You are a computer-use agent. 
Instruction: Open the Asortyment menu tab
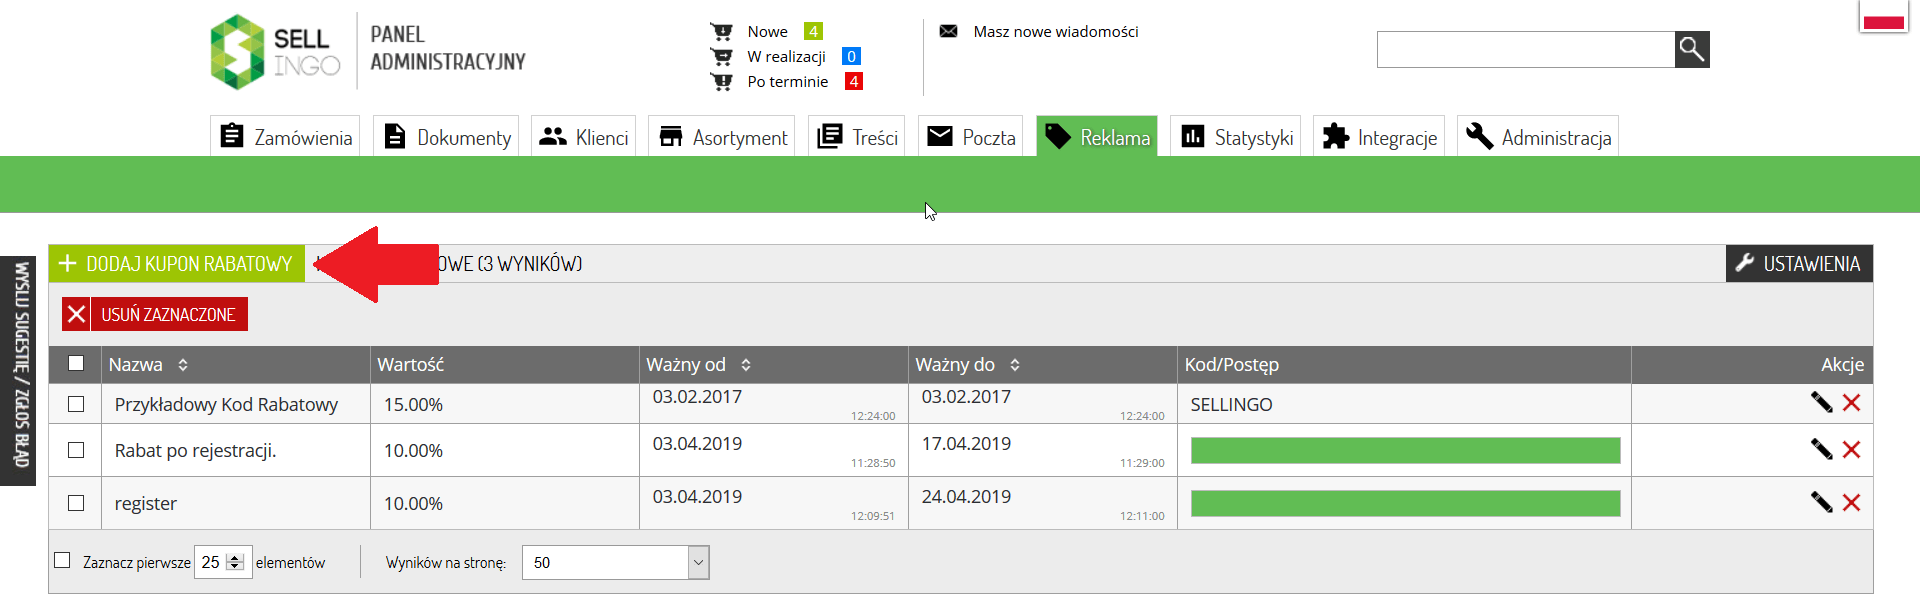pos(722,137)
